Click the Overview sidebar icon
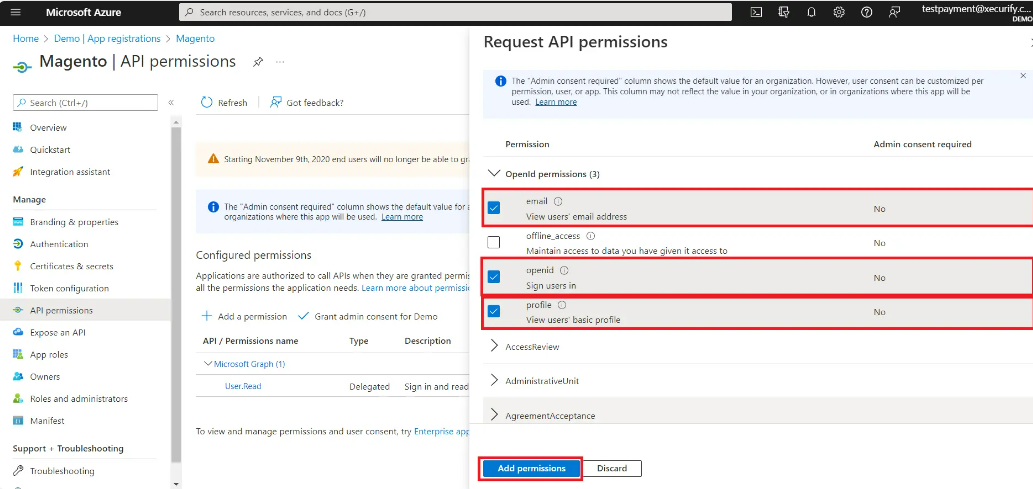This screenshot has height=489, width=1033. (18, 127)
